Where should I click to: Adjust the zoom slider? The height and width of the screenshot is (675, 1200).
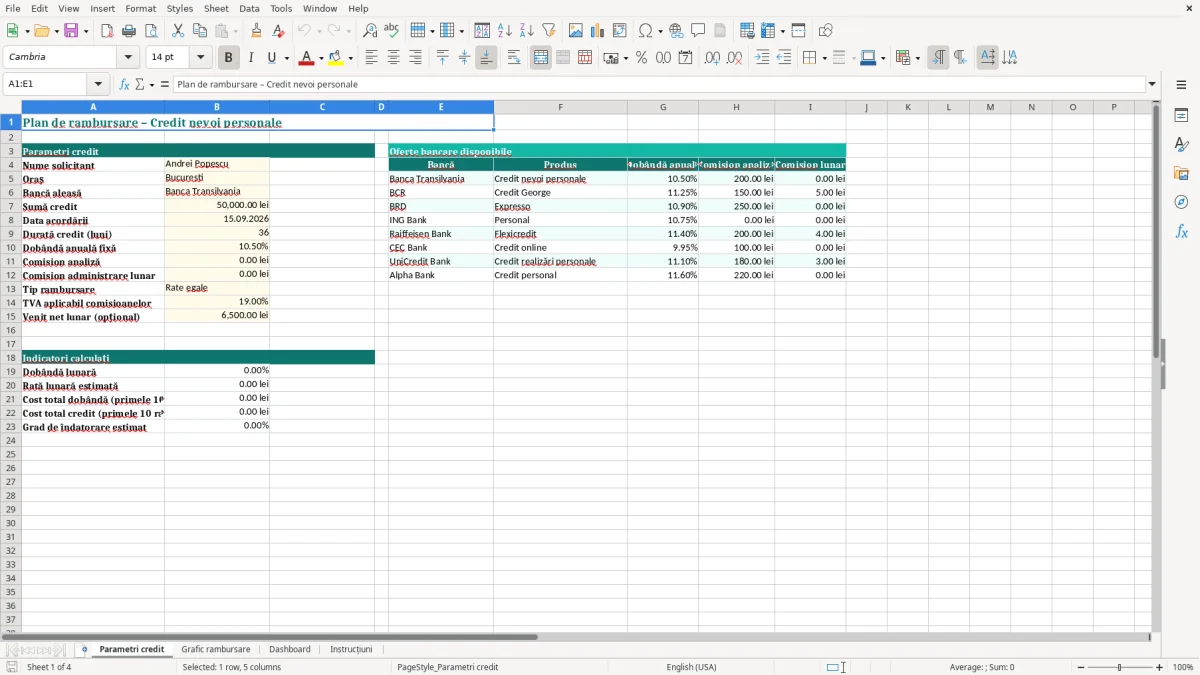click(x=1119, y=667)
